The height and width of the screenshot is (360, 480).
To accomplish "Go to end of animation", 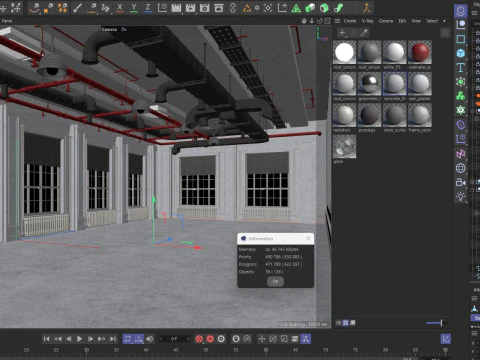I will (x=113, y=339).
